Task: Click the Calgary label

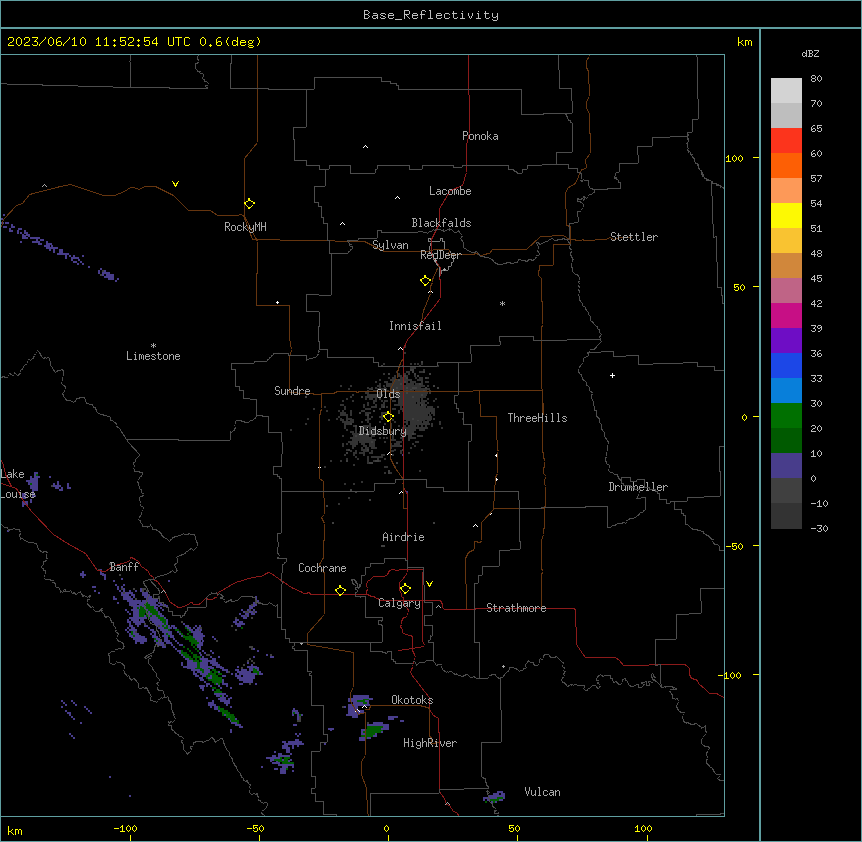Action: tap(399, 603)
